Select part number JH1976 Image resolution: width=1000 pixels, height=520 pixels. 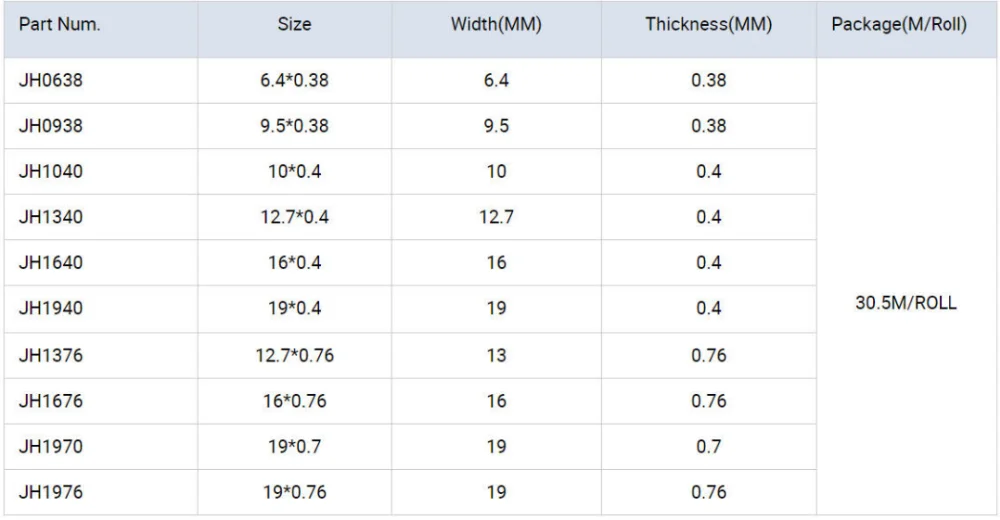click(50, 492)
